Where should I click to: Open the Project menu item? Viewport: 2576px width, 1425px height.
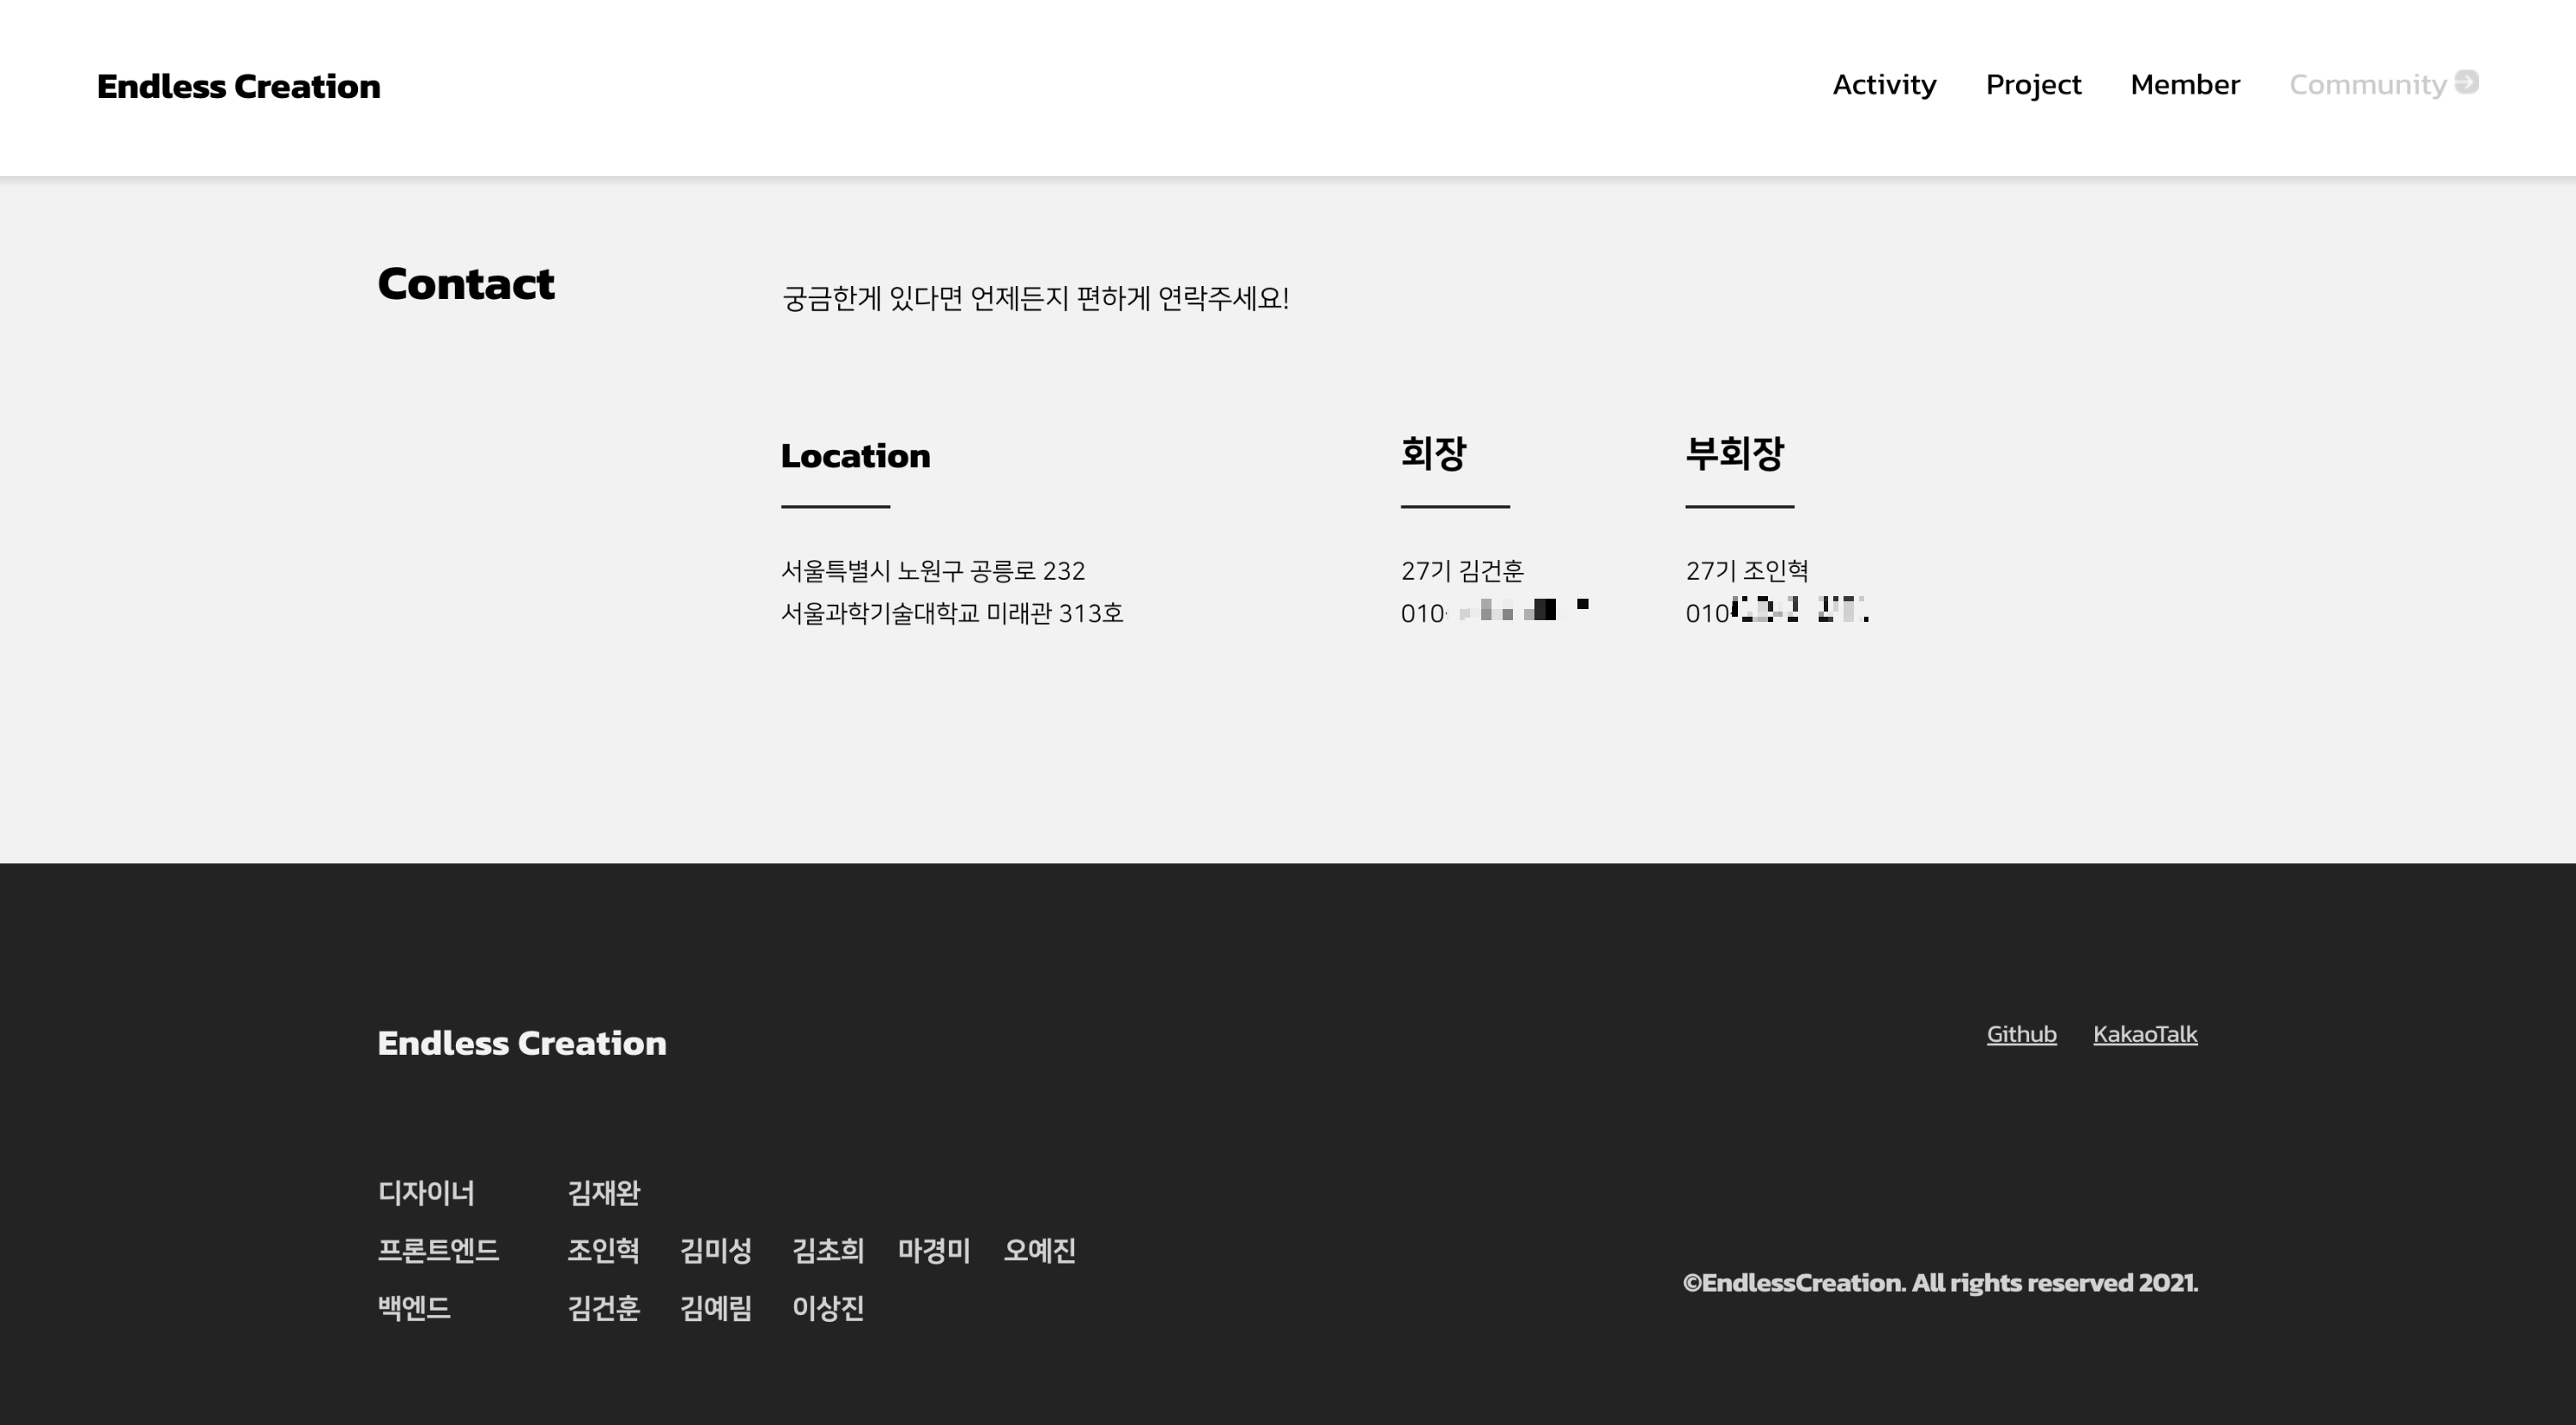(2033, 85)
